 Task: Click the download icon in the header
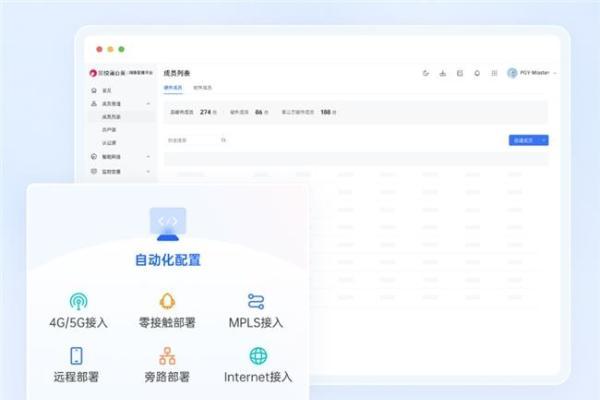[443, 73]
